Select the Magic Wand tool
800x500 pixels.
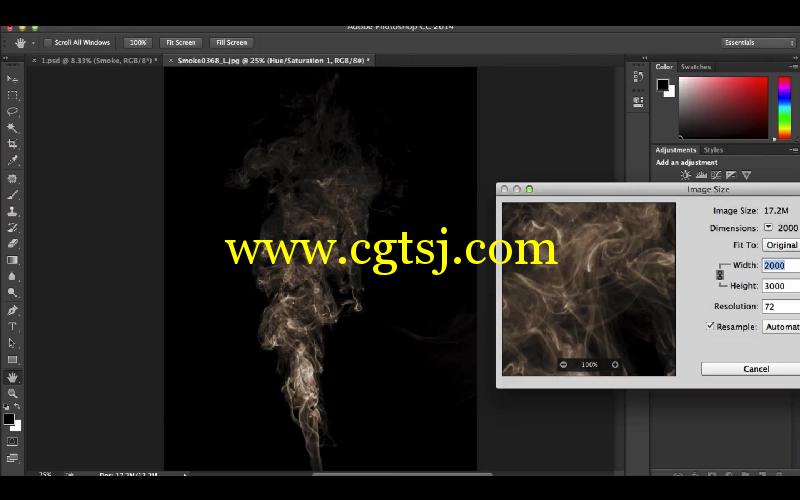[12, 128]
